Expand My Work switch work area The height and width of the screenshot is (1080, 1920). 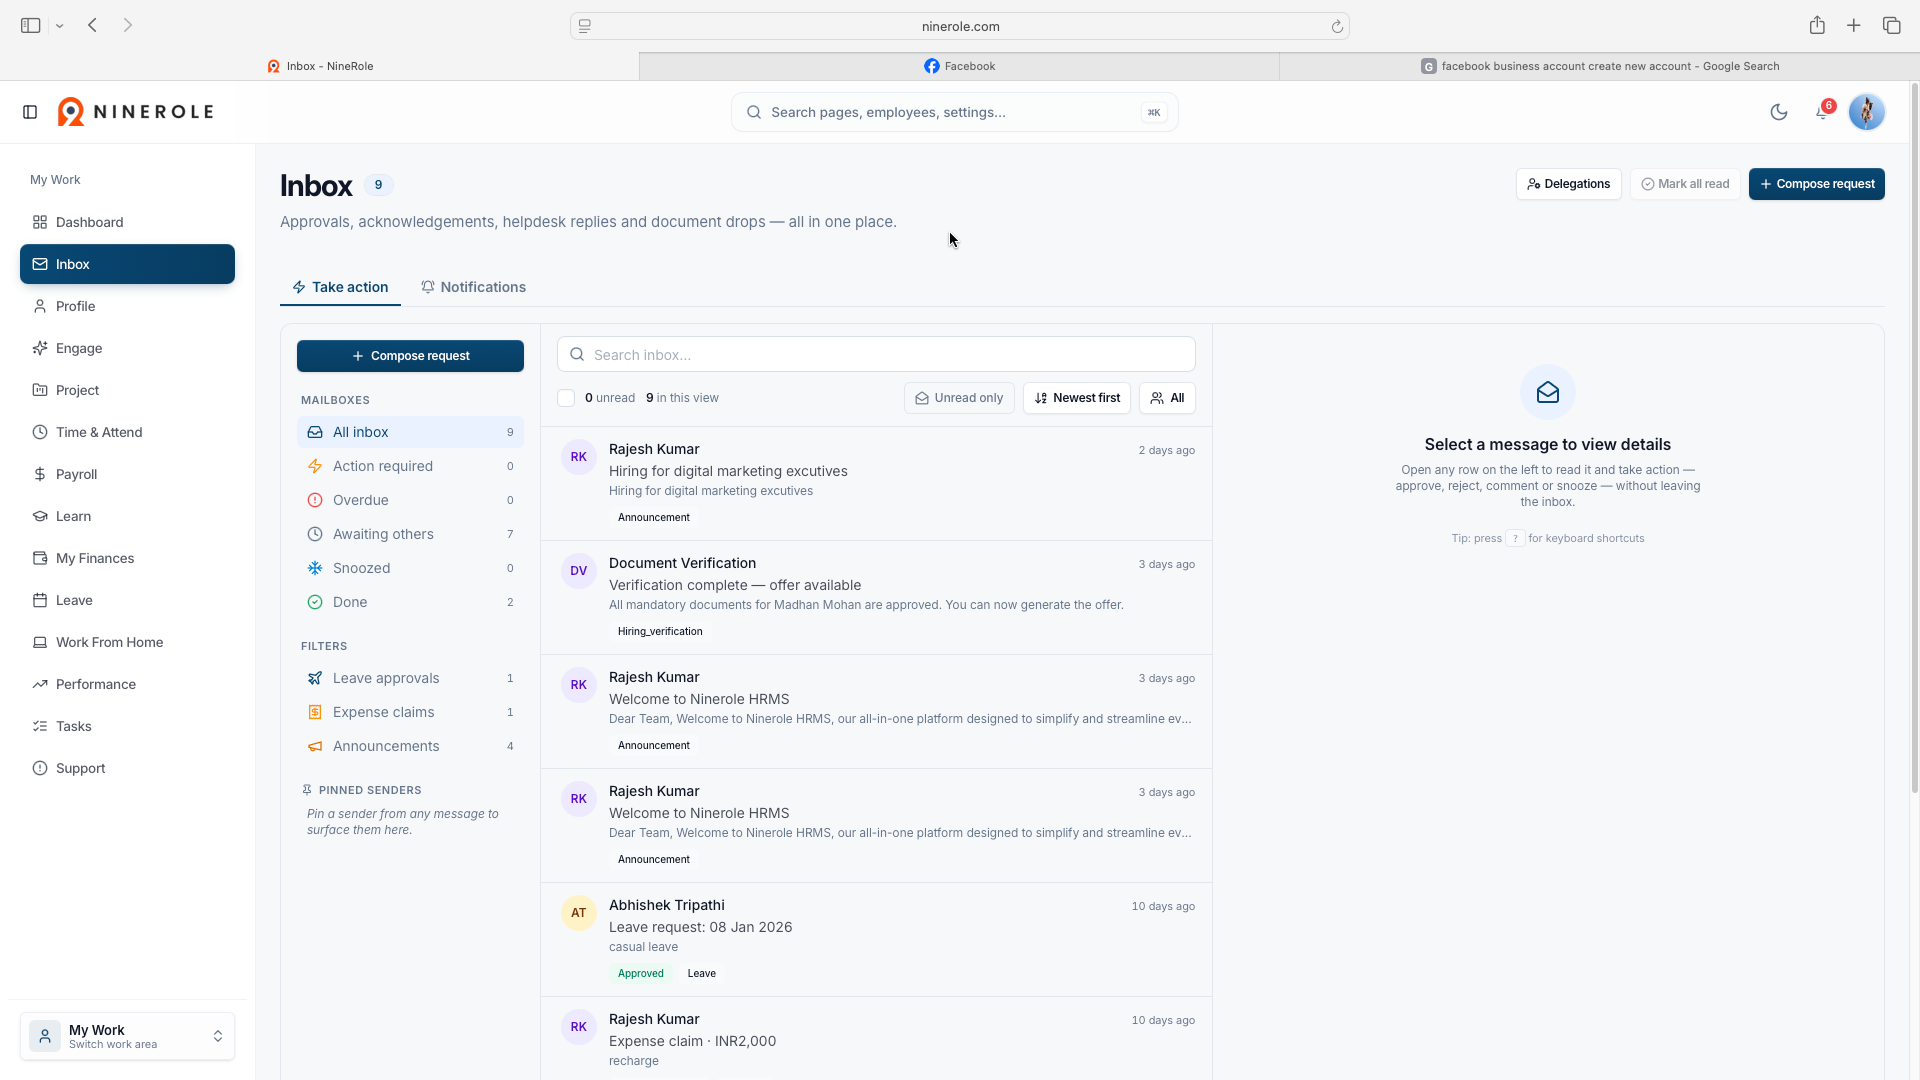pyautogui.click(x=127, y=1036)
